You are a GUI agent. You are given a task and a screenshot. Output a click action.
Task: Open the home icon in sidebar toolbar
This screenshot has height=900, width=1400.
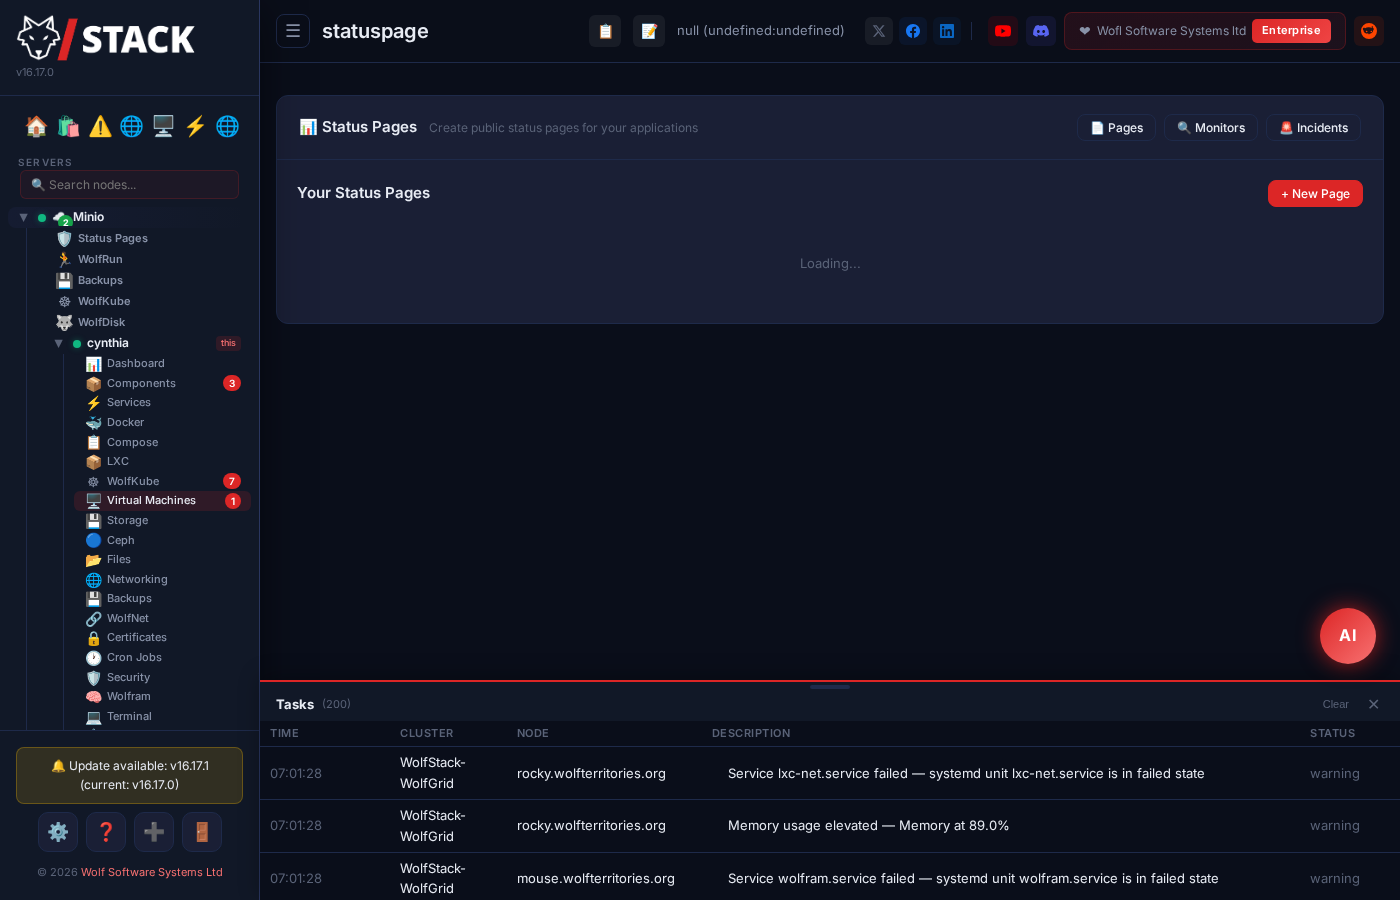click(x=36, y=126)
